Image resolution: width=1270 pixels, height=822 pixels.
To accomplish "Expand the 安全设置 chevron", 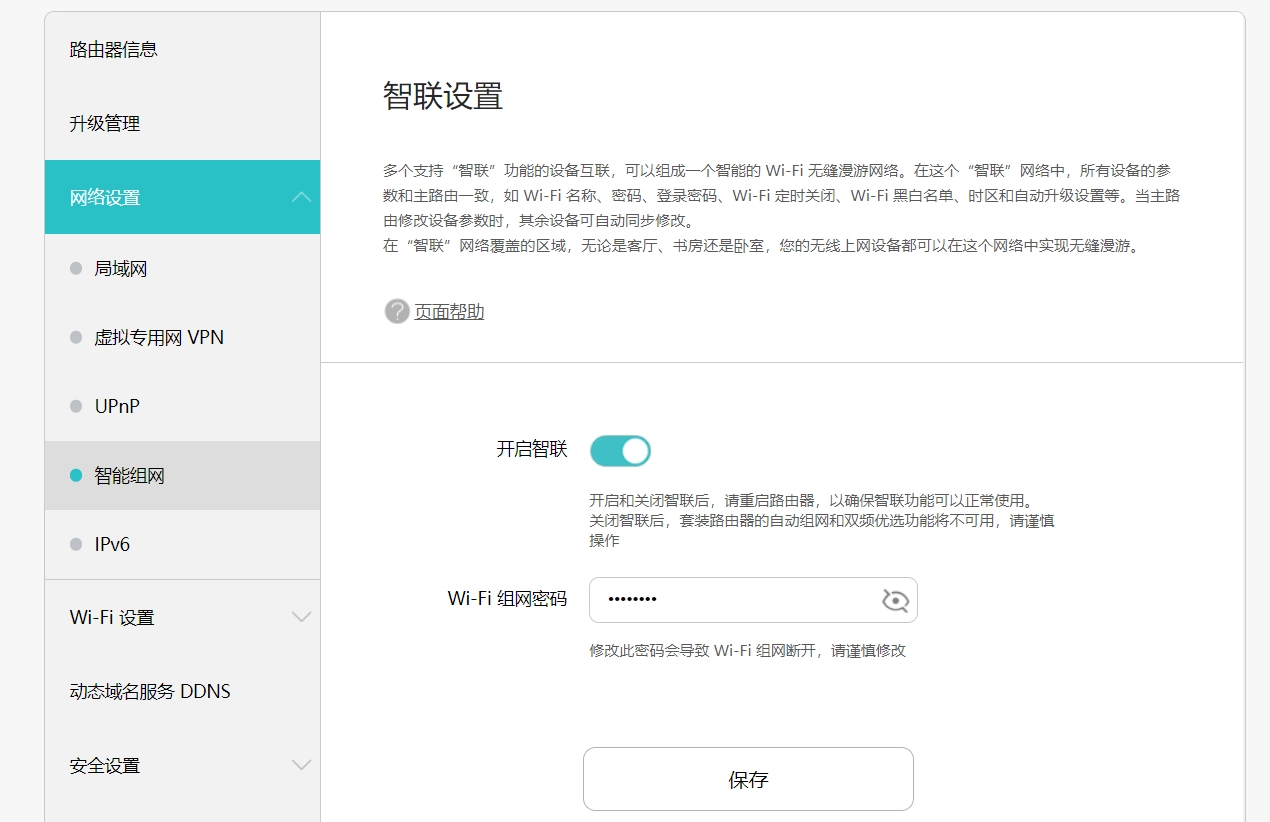I will [x=301, y=765].
